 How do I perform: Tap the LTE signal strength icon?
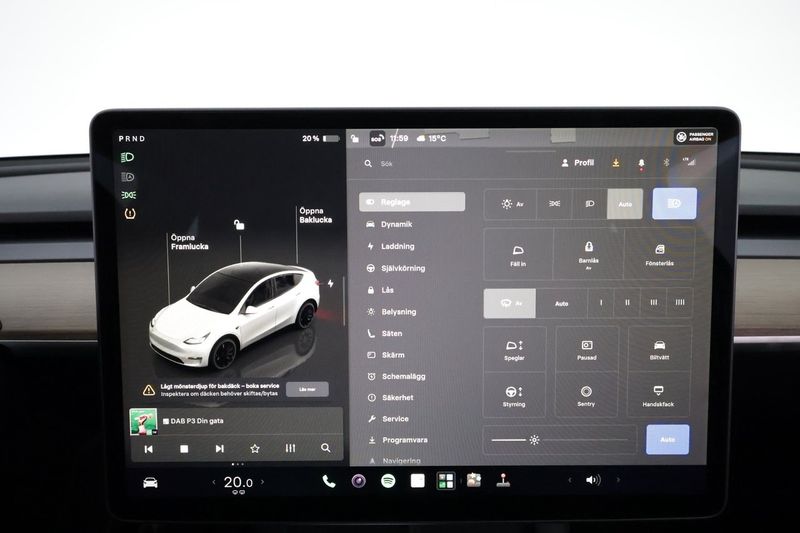[689, 162]
